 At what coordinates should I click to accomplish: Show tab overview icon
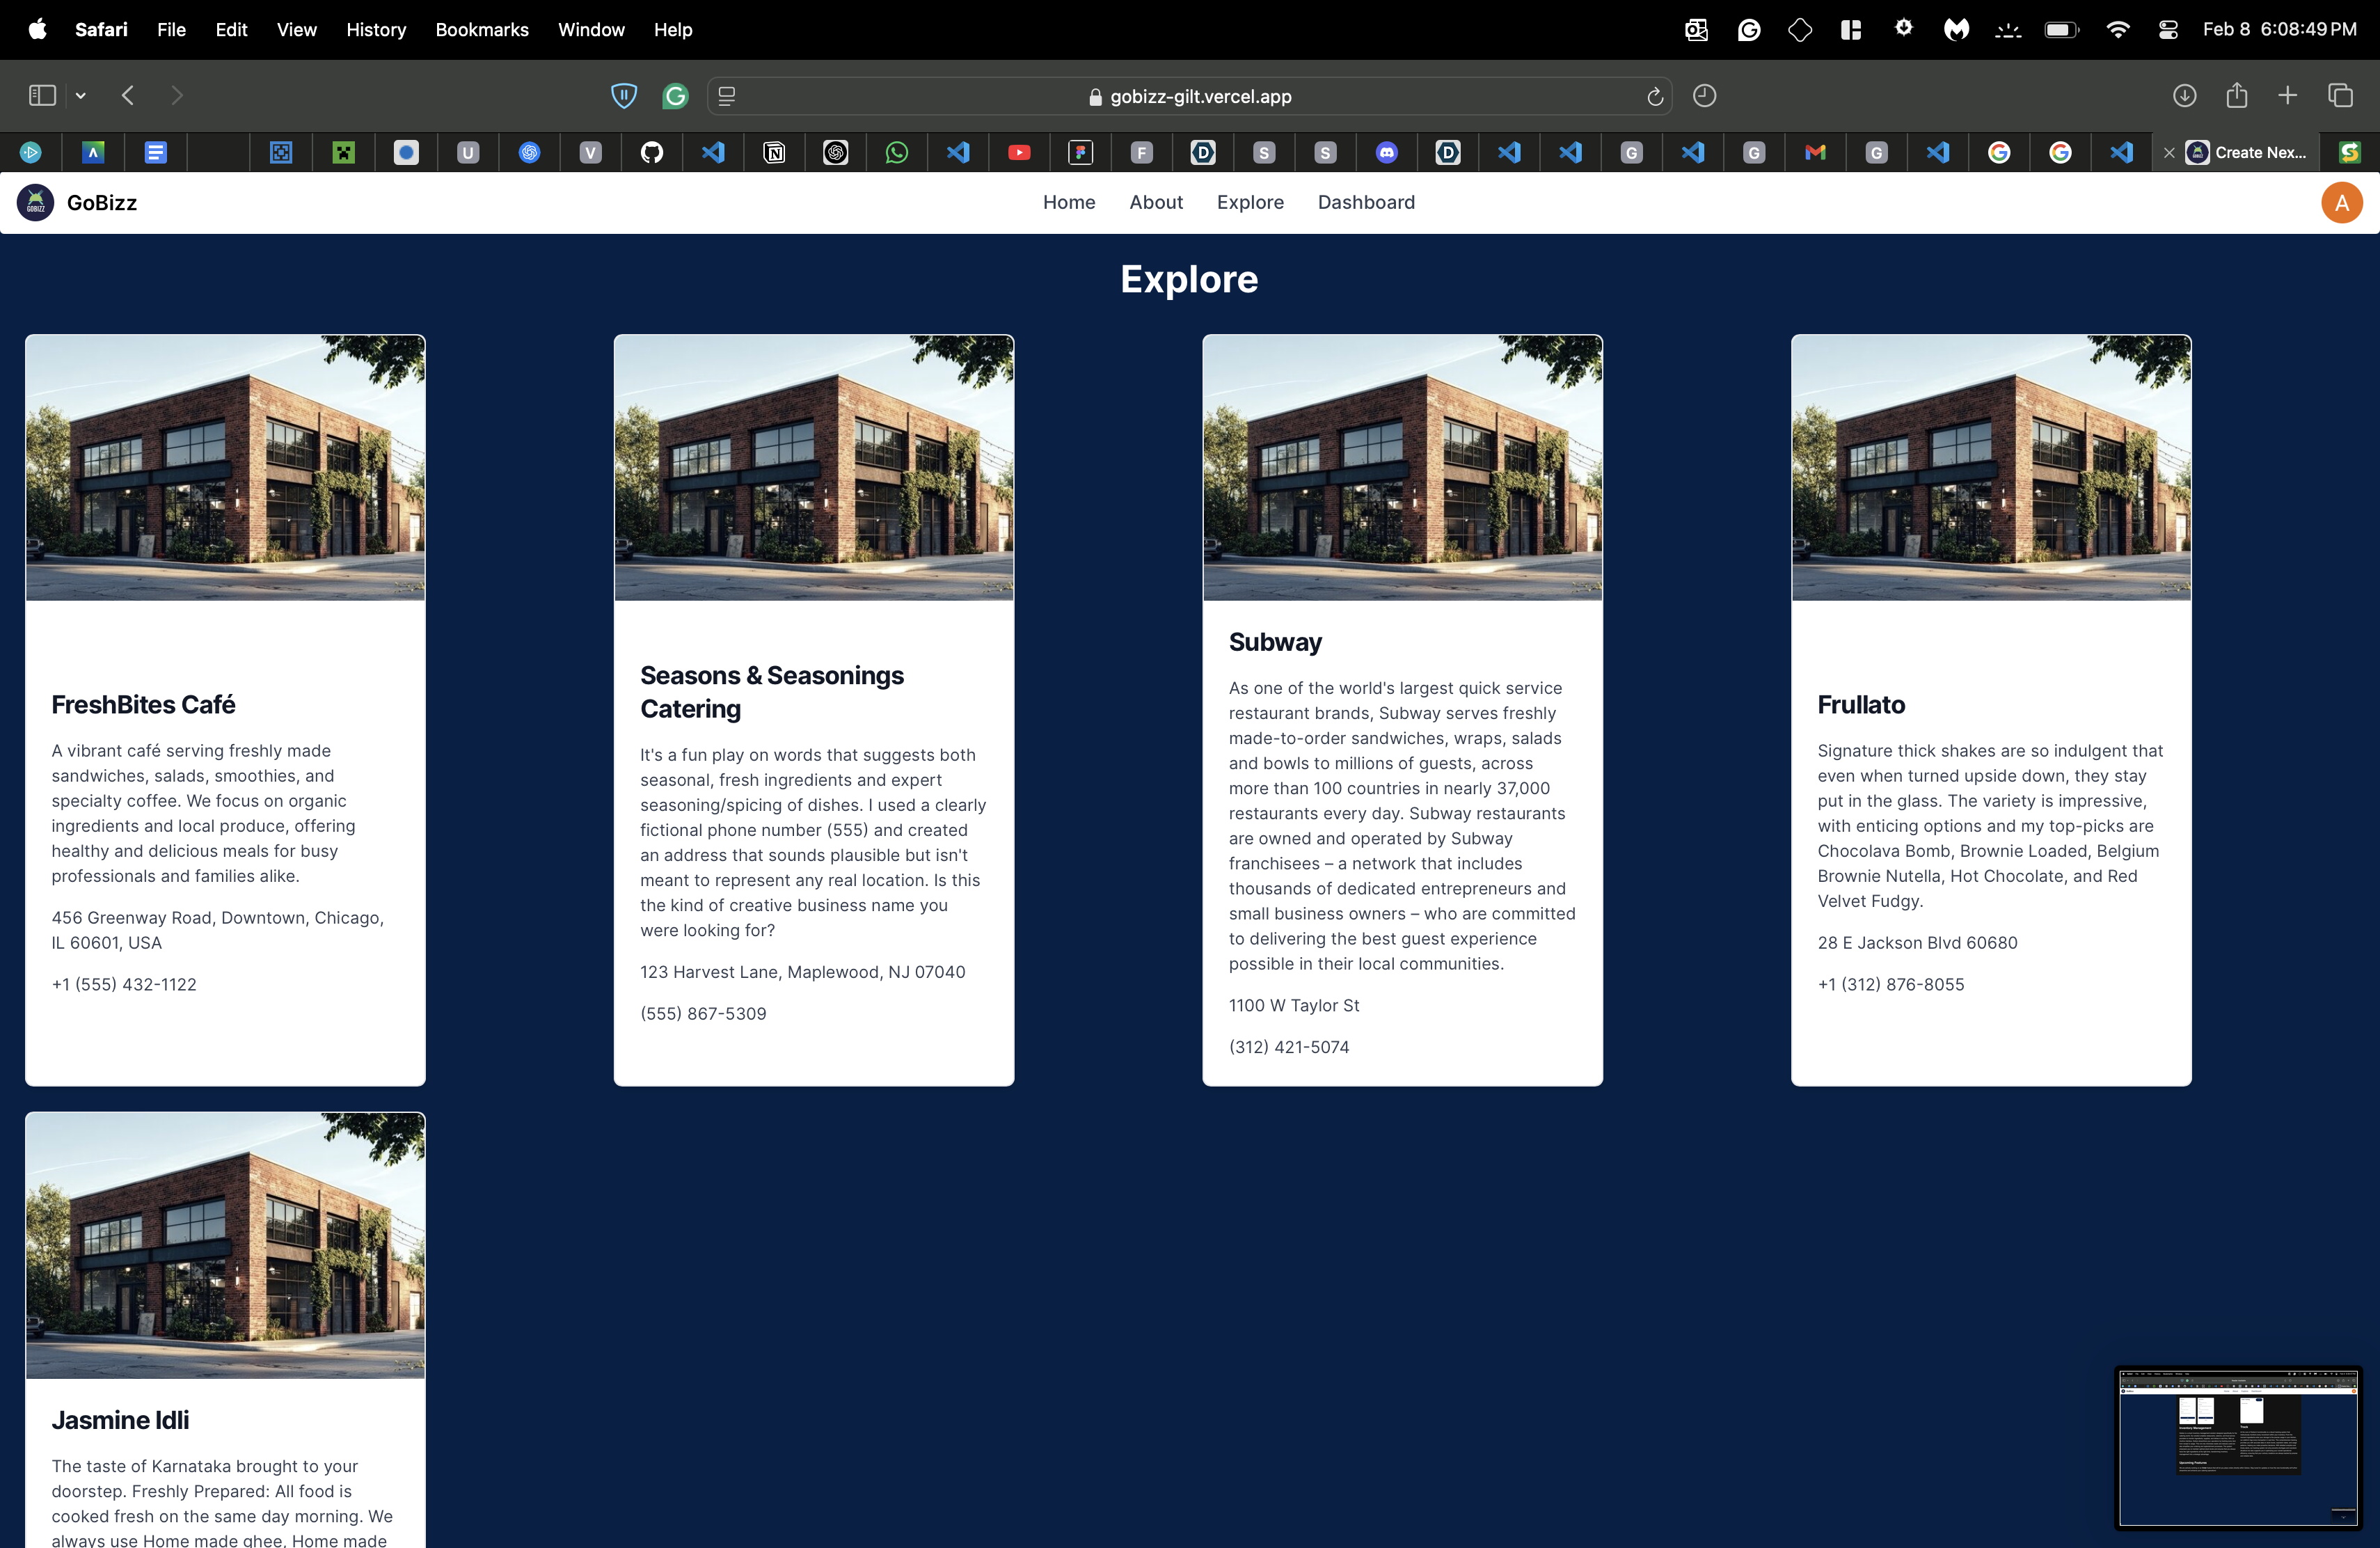(x=2340, y=96)
